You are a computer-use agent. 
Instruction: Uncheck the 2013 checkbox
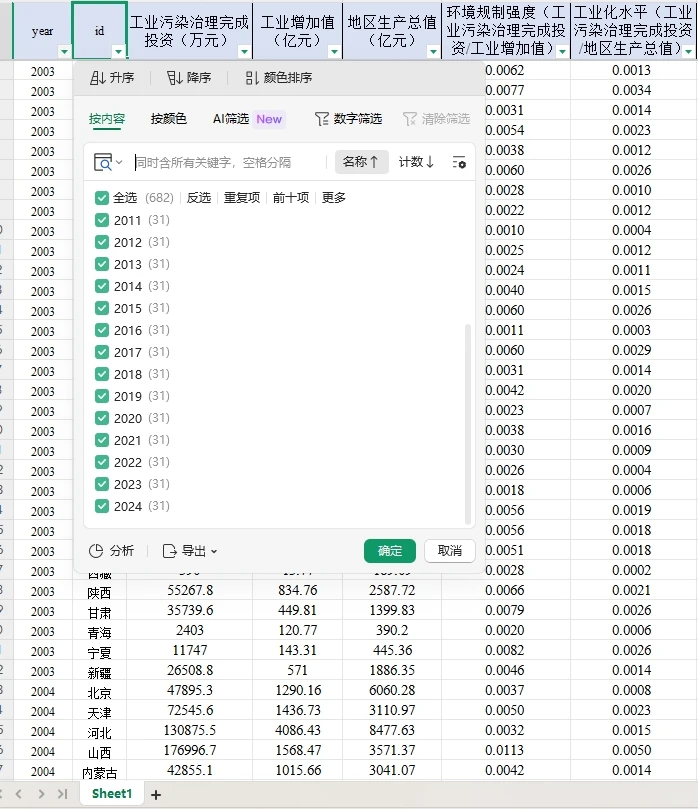[102, 264]
